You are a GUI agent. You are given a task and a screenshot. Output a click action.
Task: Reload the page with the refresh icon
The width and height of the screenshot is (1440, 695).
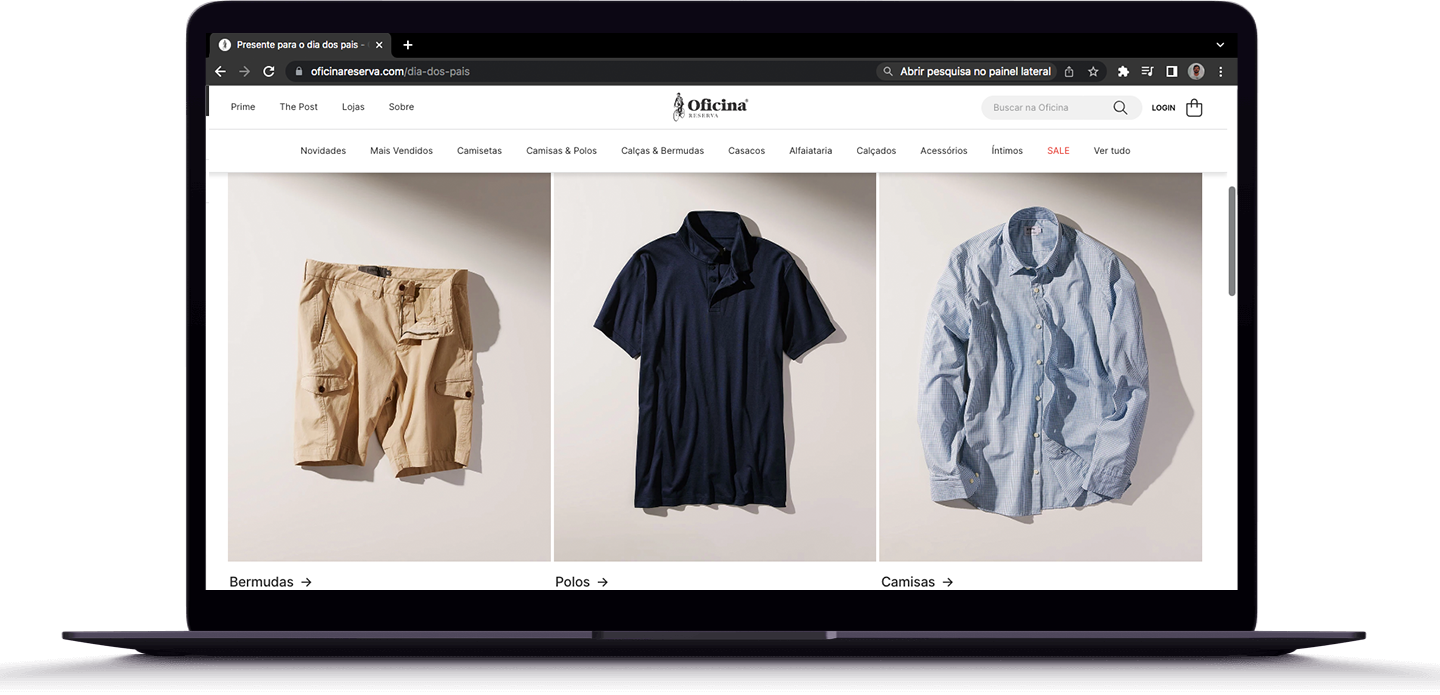coord(268,72)
